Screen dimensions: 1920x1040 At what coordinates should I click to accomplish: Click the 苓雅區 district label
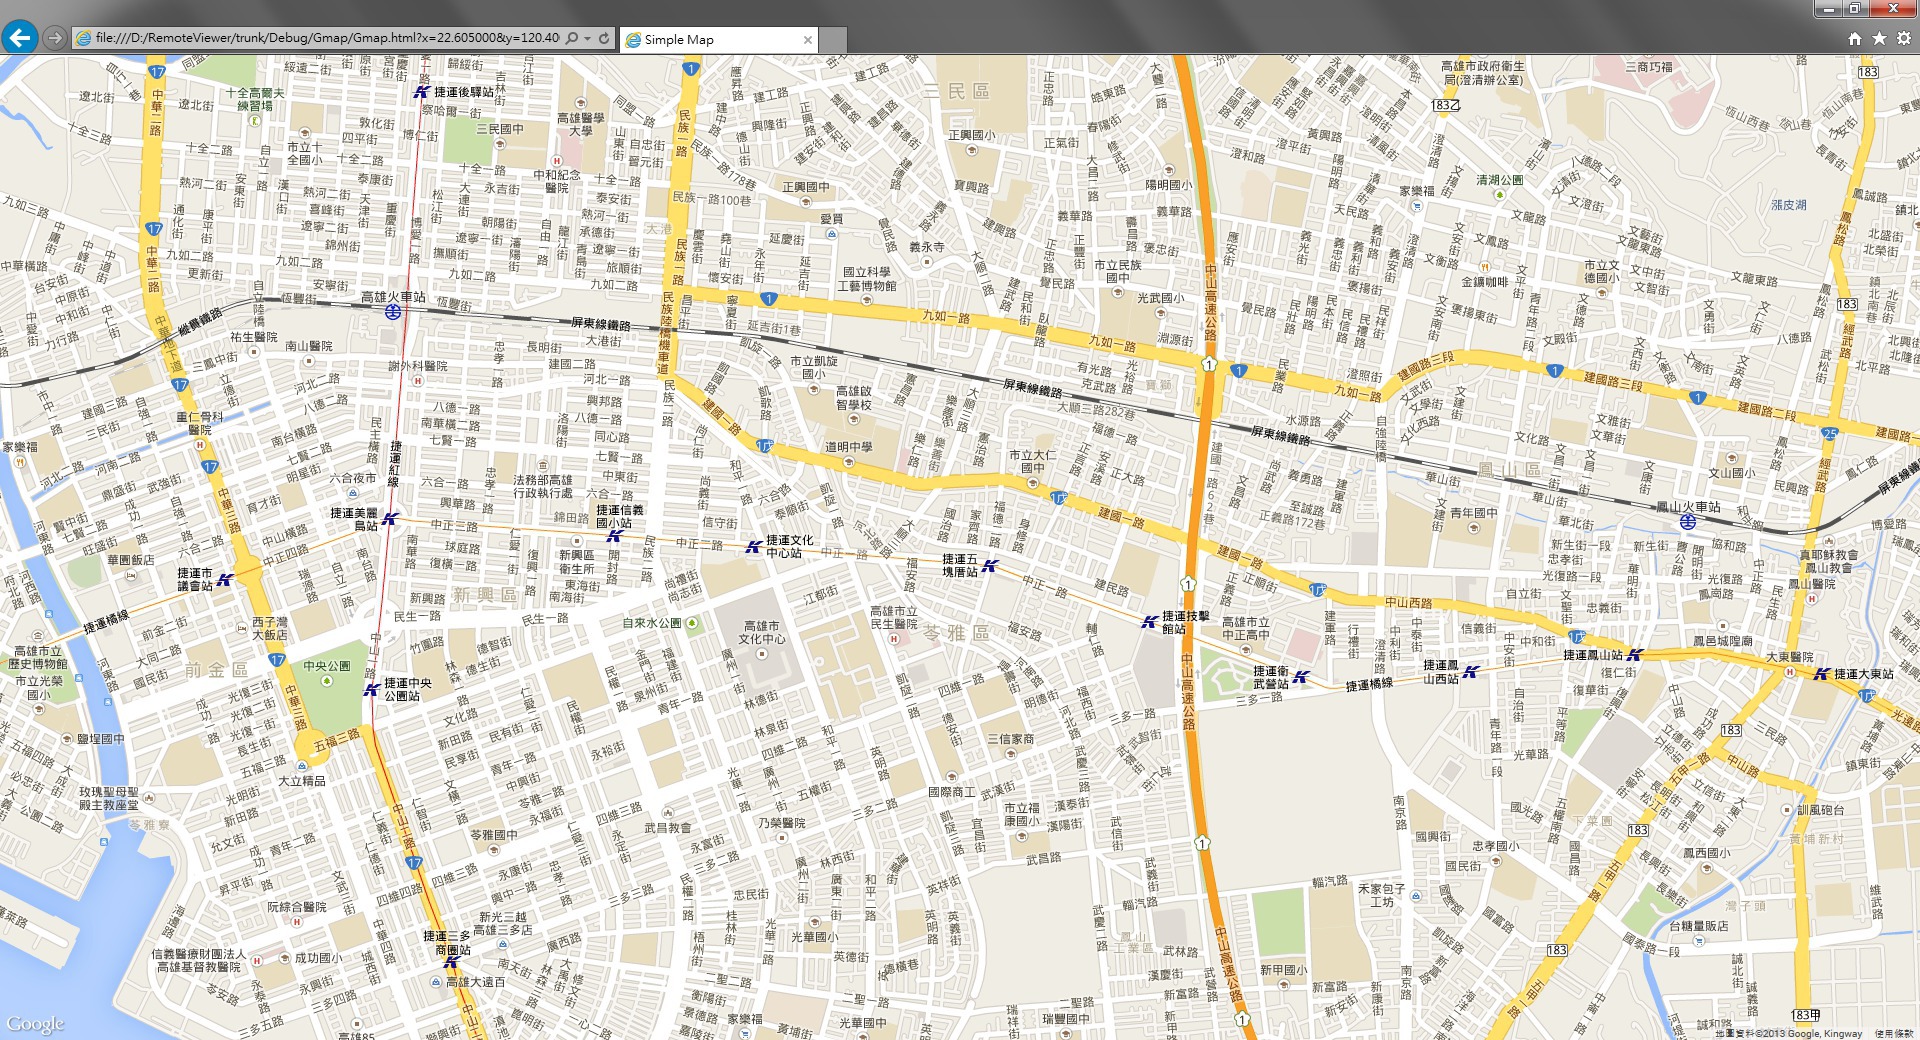(x=955, y=632)
